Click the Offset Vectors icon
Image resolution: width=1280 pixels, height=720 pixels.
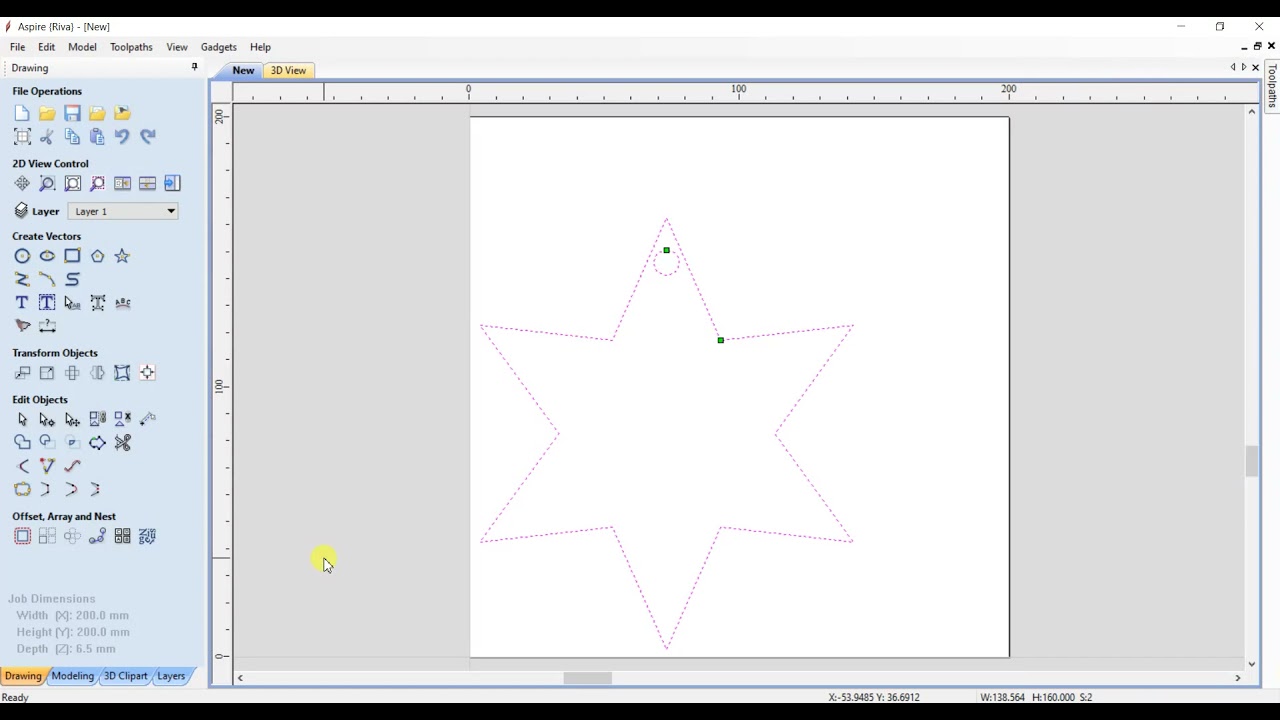click(x=22, y=536)
